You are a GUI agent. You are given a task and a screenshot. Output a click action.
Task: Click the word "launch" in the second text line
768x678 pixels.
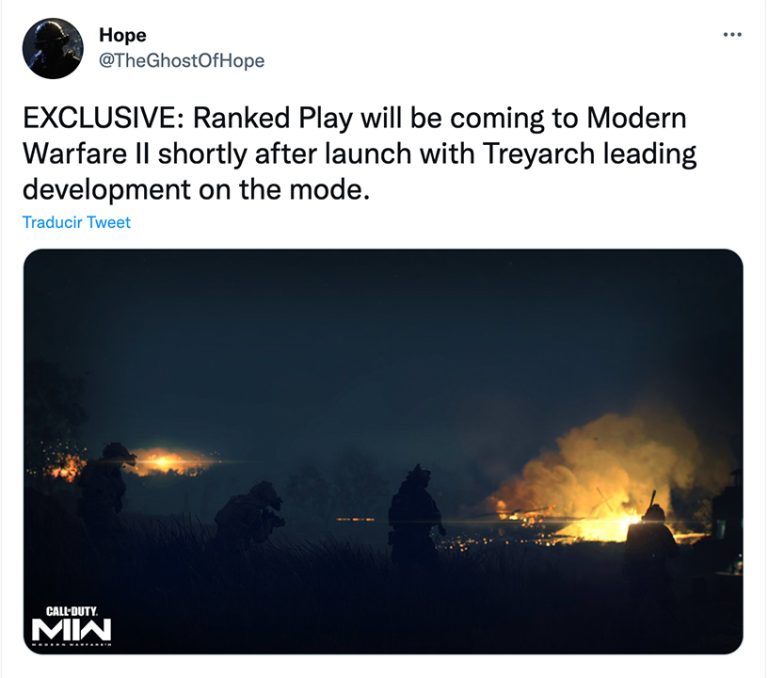(x=368, y=155)
